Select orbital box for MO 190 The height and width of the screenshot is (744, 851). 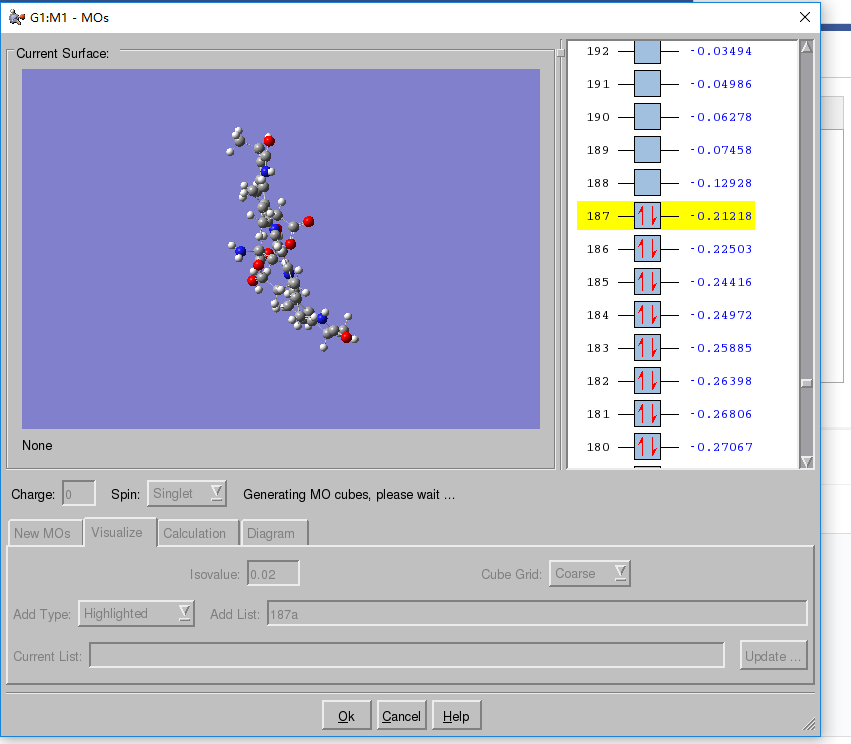point(647,117)
